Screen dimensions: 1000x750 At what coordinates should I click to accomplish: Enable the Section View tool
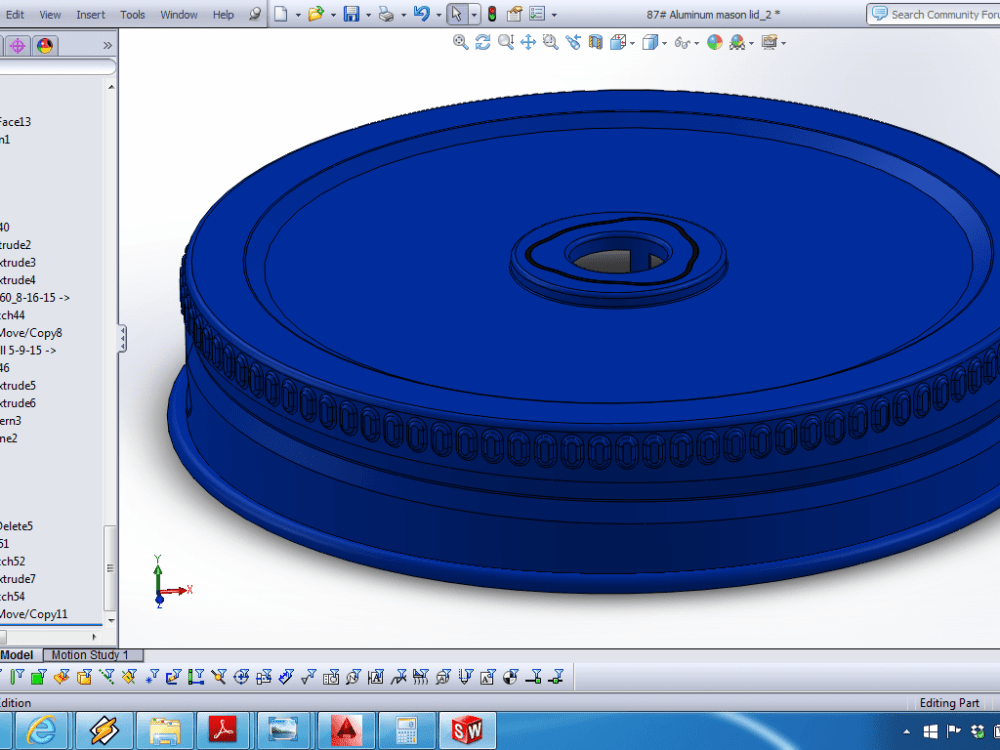pos(593,43)
